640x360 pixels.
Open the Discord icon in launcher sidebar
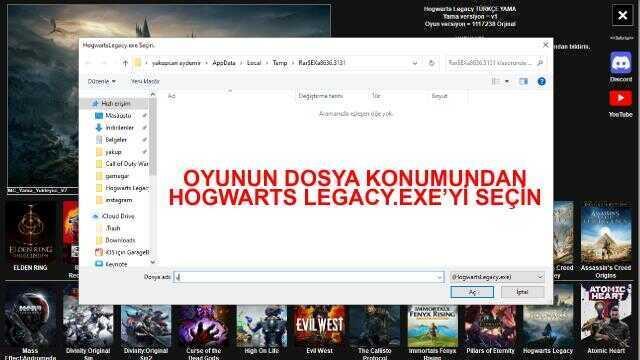621,63
